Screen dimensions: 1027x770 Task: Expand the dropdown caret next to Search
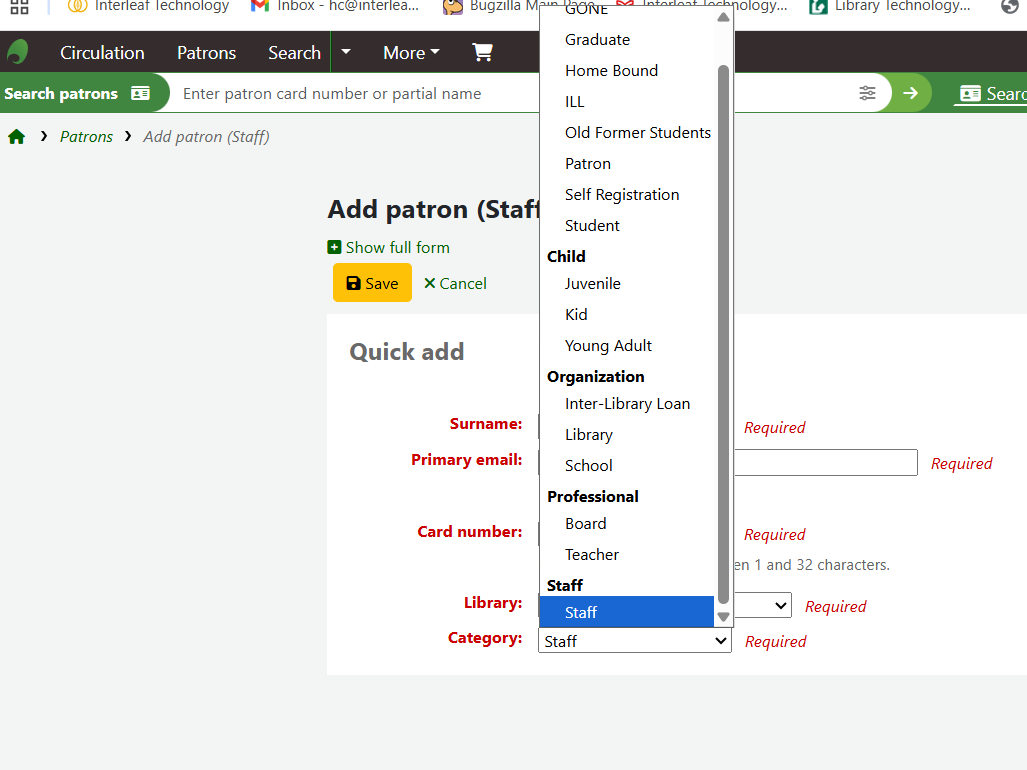pos(346,52)
